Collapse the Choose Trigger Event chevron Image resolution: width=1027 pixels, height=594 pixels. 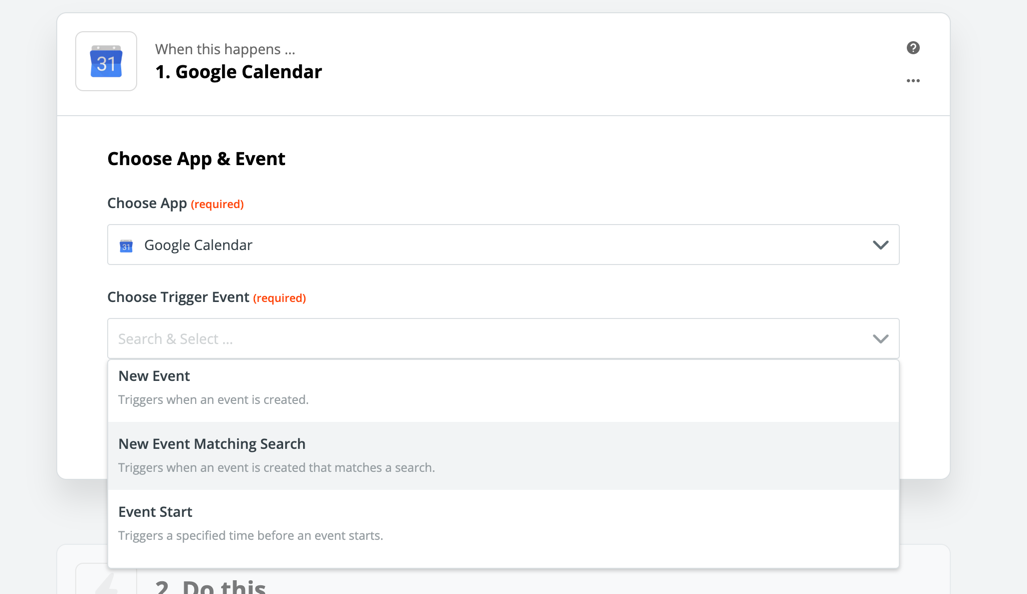pos(880,339)
